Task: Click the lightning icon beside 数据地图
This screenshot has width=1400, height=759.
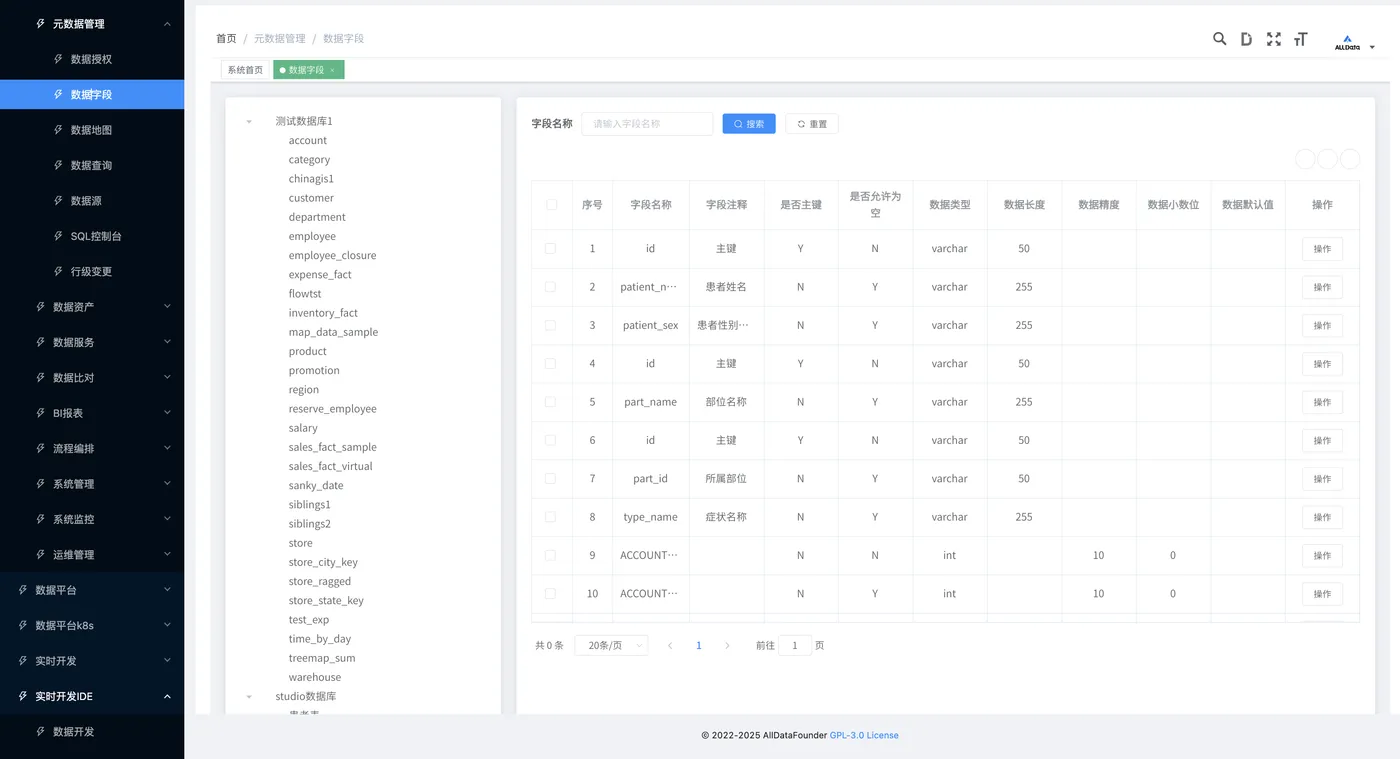Action: click(x=58, y=130)
